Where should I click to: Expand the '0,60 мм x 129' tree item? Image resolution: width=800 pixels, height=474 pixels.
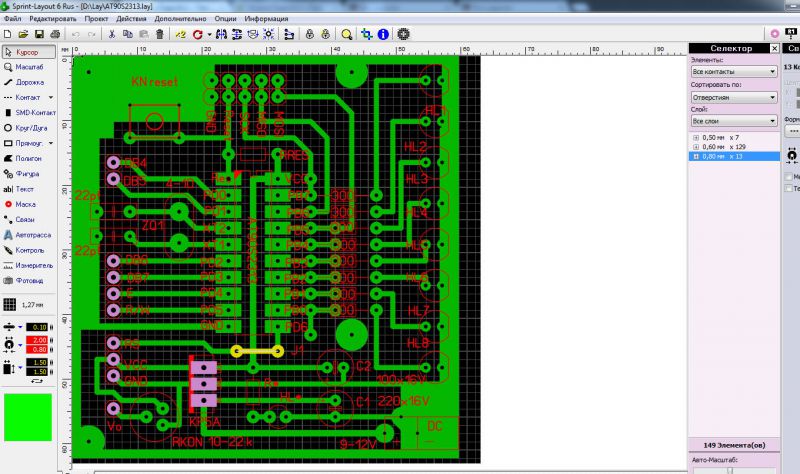(x=696, y=146)
